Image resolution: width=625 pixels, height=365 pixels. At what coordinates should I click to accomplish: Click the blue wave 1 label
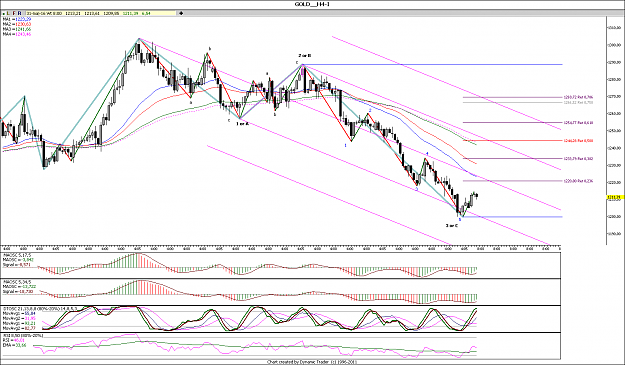[346, 145]
